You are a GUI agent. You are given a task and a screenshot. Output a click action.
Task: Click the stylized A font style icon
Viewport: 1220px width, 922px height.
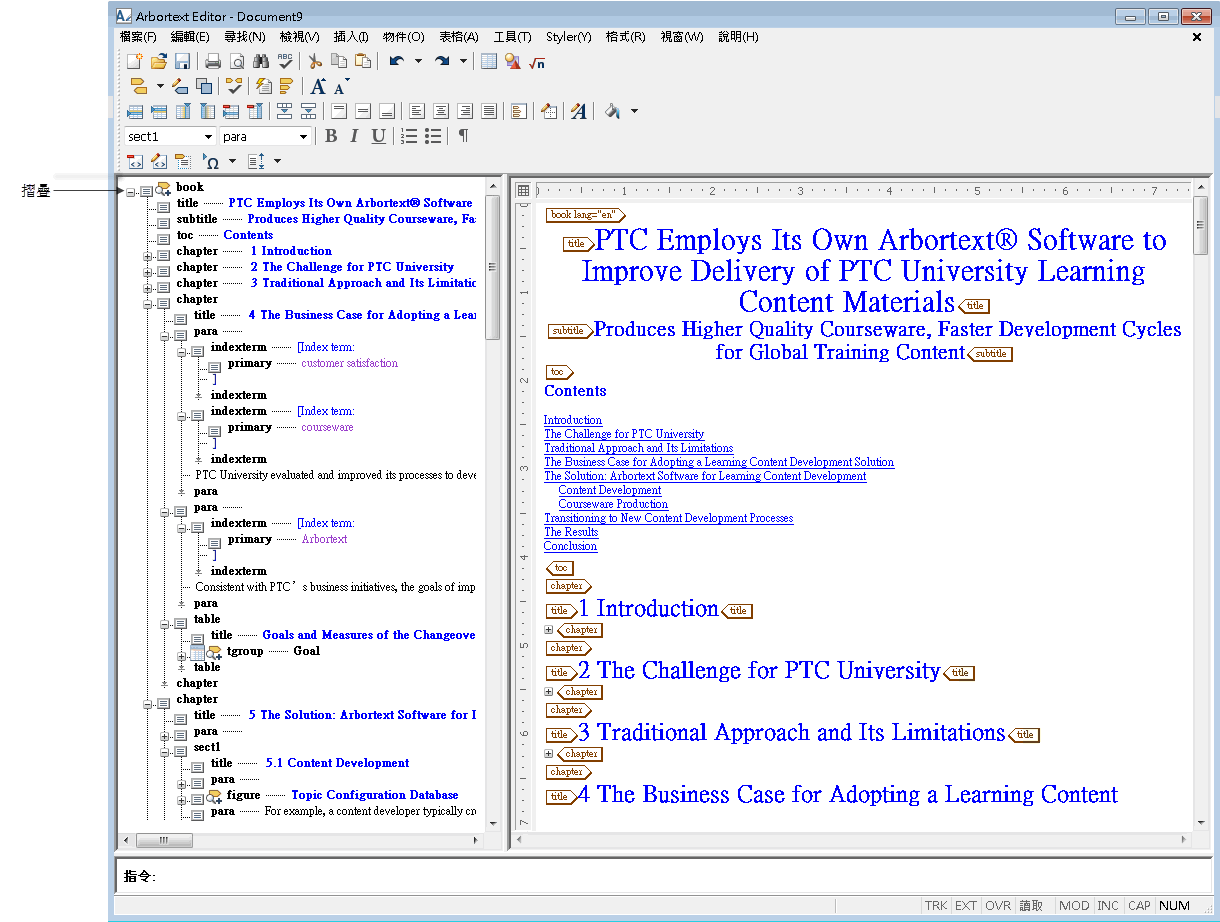[579, 111]
